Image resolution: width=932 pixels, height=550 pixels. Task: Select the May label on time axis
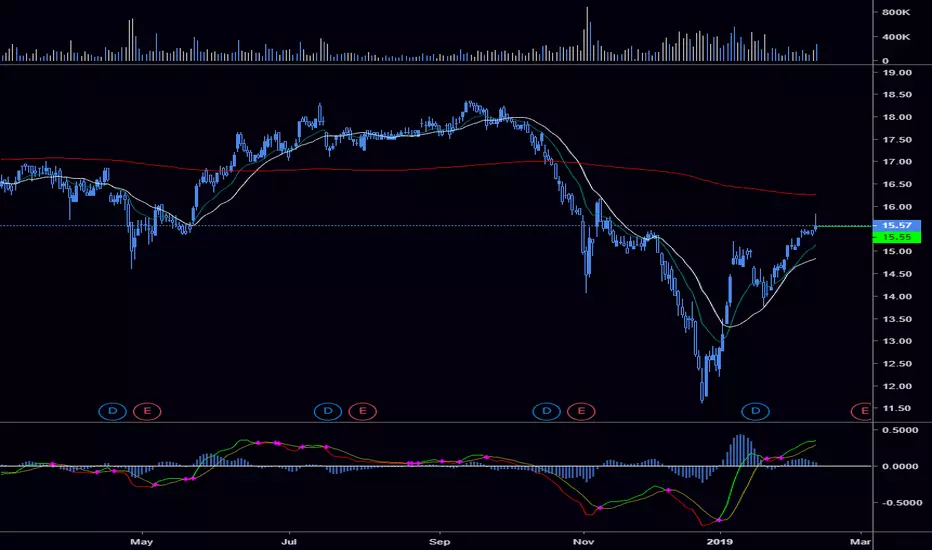141,542
